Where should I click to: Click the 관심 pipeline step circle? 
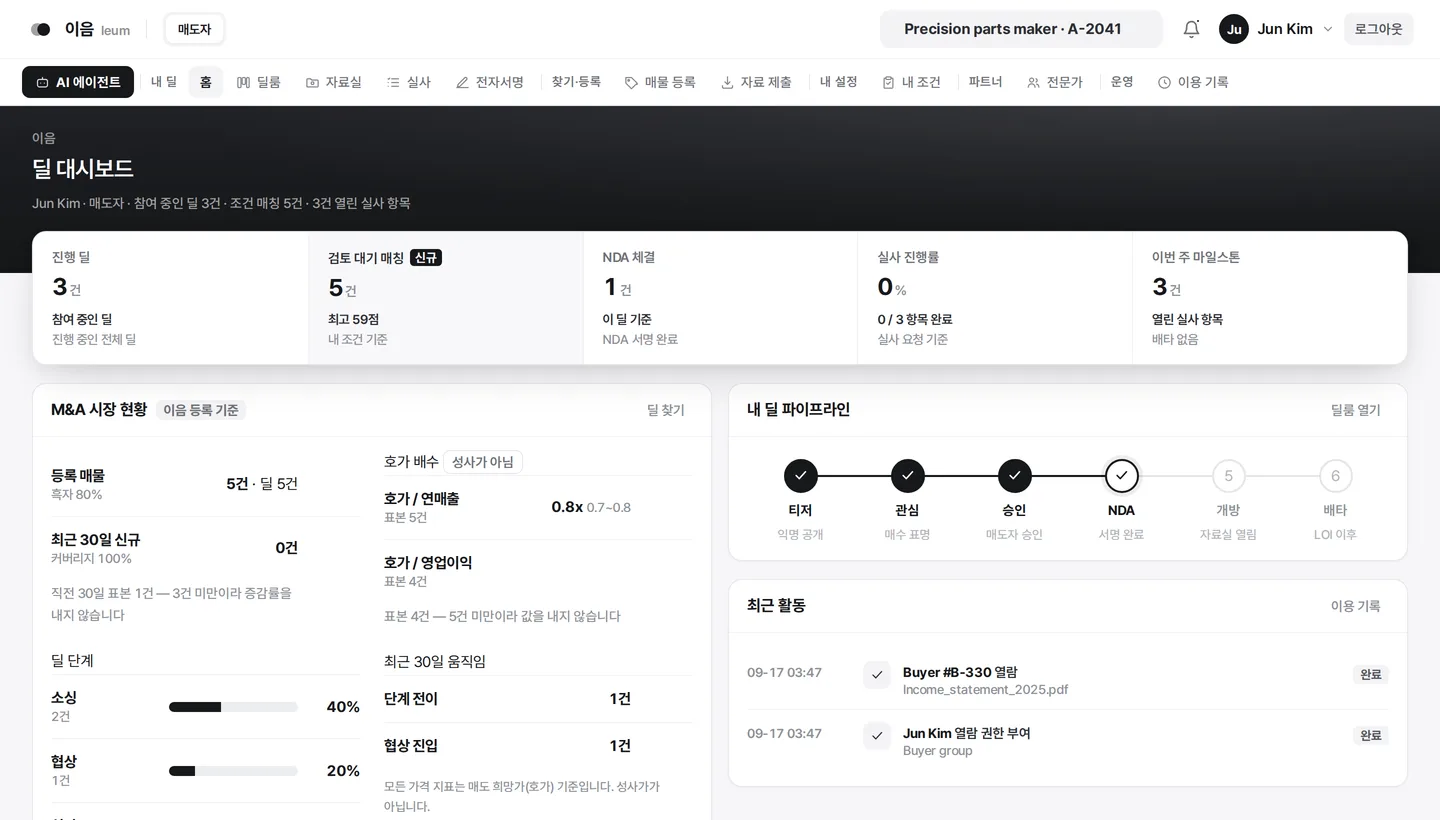(x=907, y=476)
